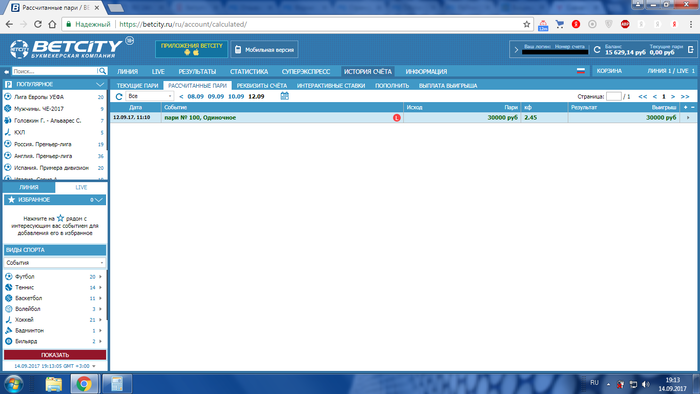
Task: Switch sidebar to LIVE tab
Action: (x=81, y=187)
